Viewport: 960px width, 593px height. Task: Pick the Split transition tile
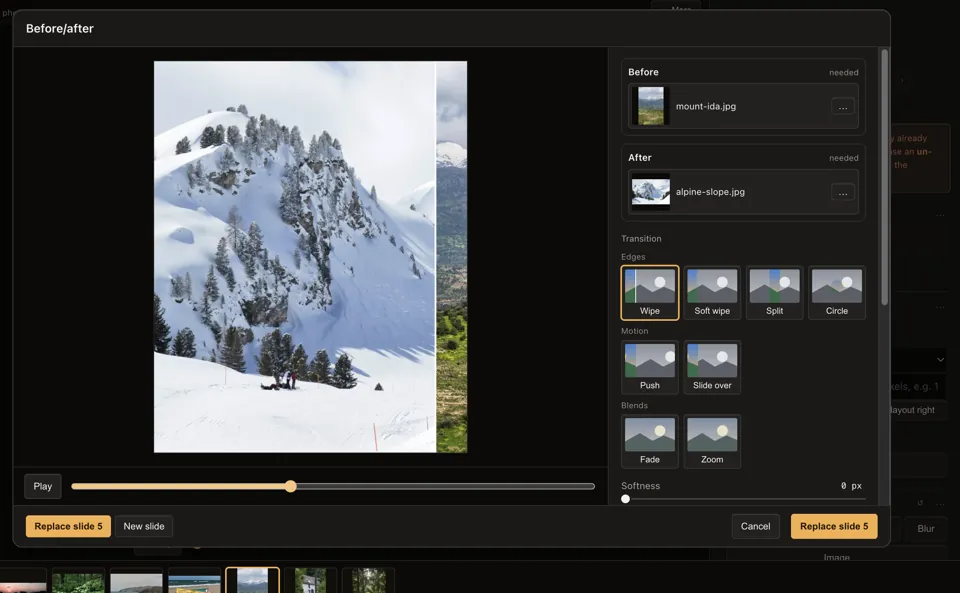(774, 293)
